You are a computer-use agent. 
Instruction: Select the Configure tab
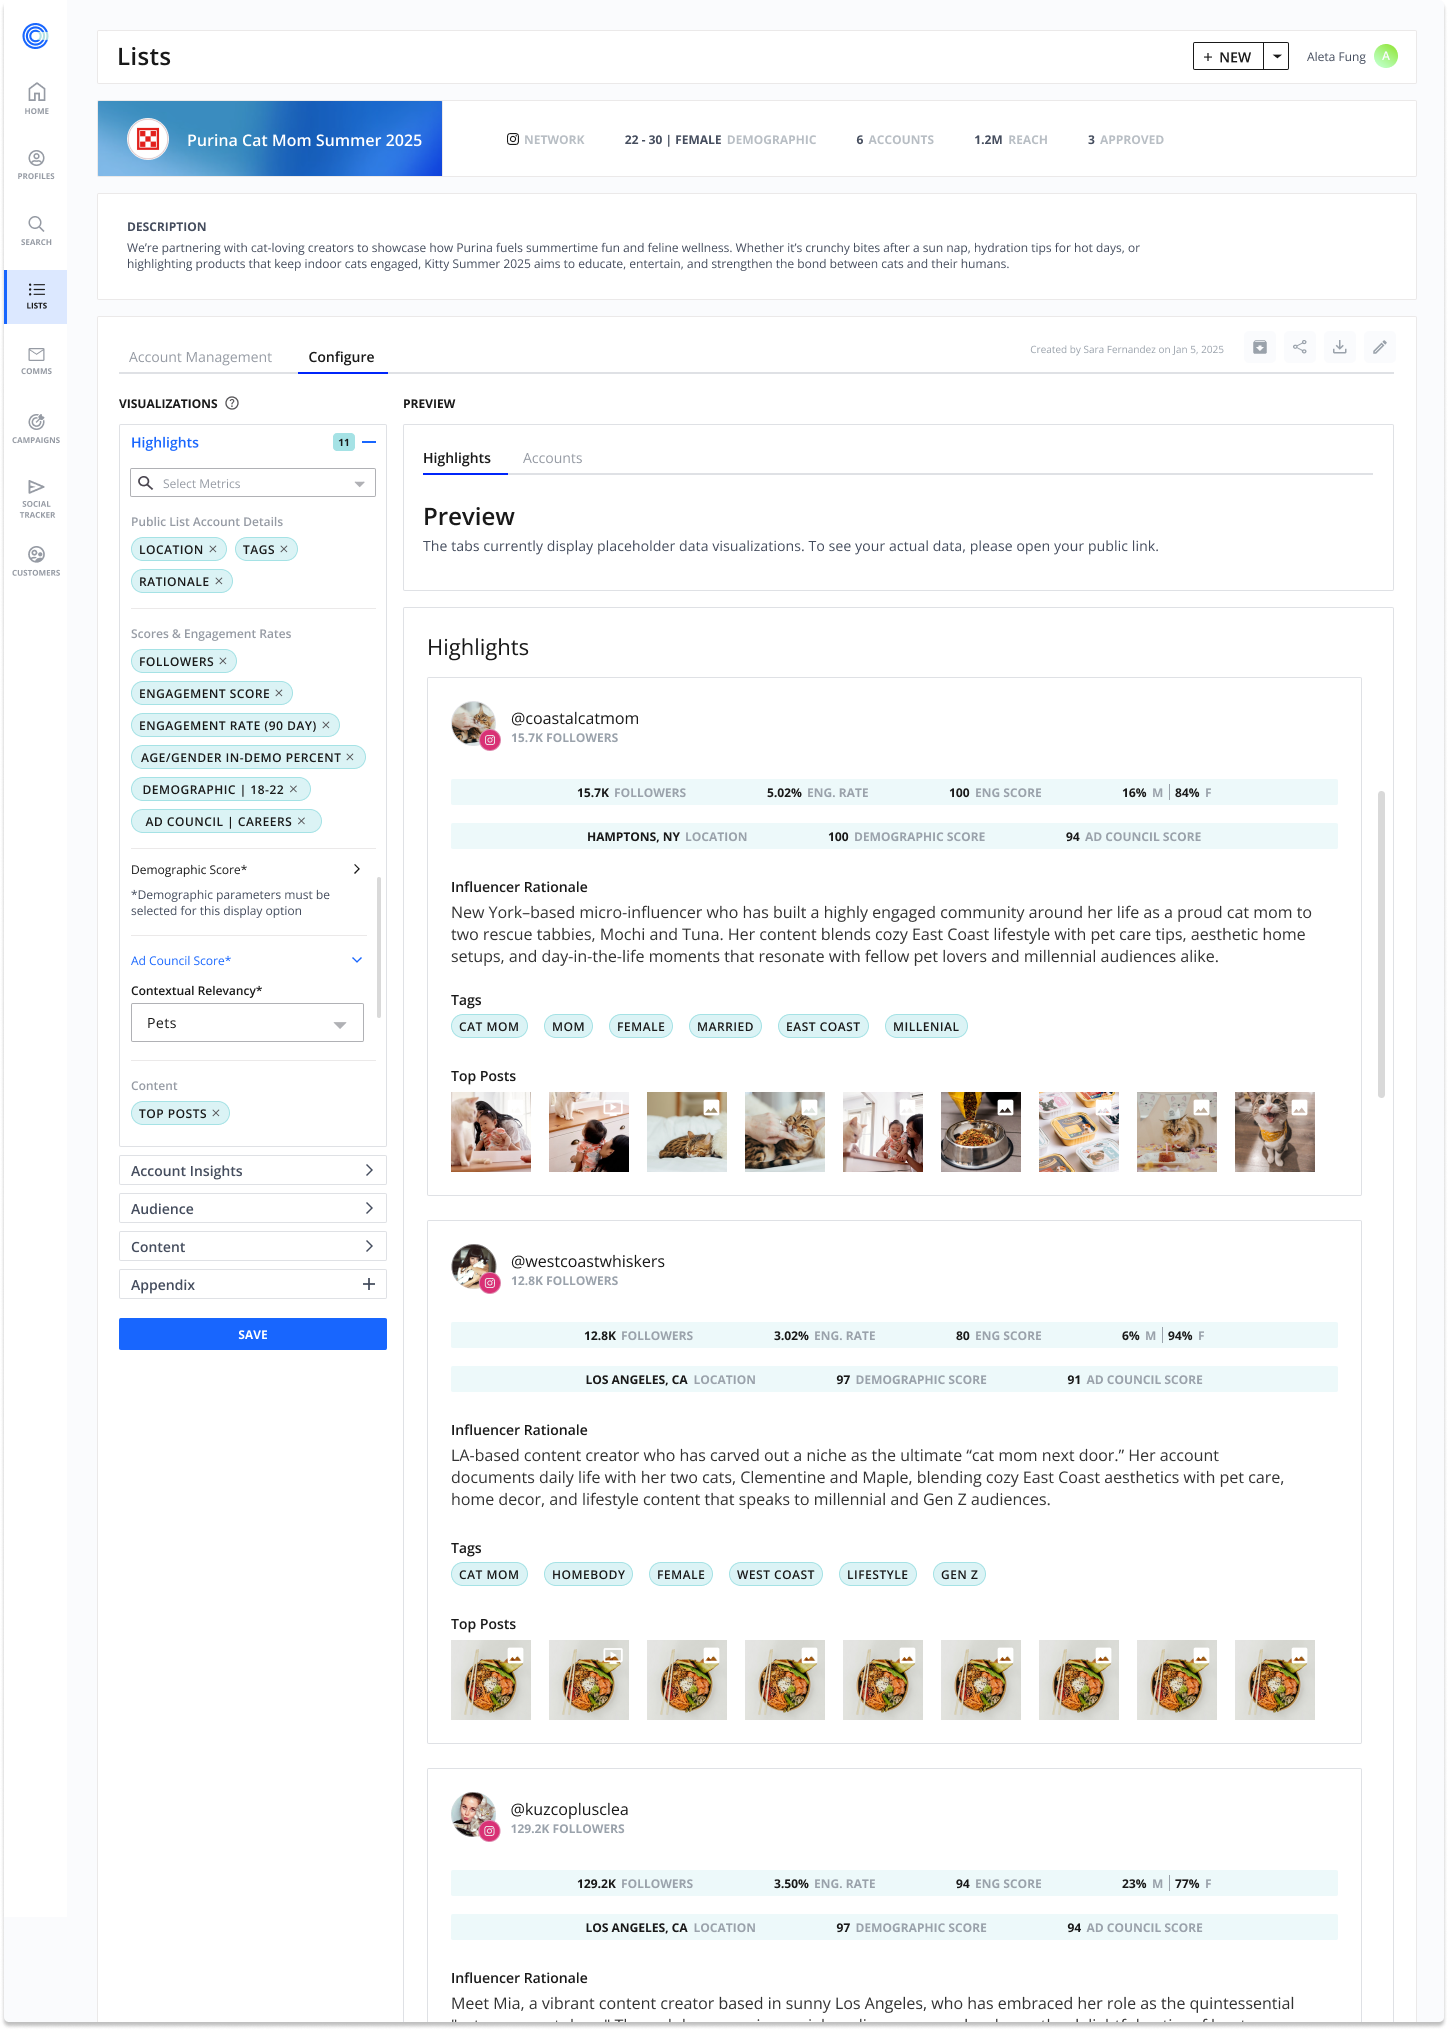[x=341, y=357]
